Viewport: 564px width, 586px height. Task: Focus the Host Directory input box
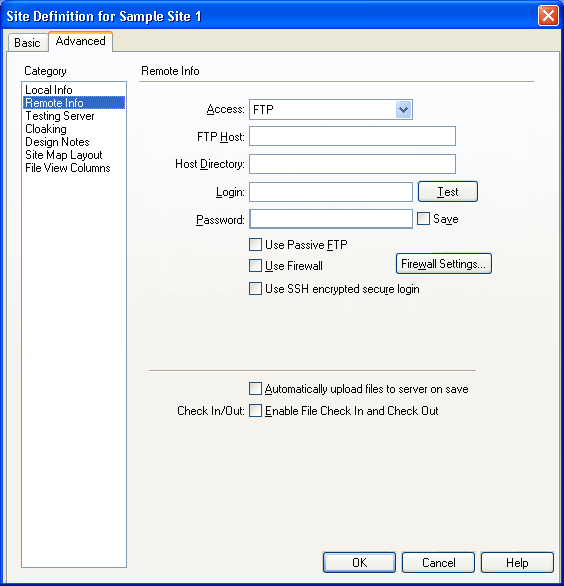352,164
